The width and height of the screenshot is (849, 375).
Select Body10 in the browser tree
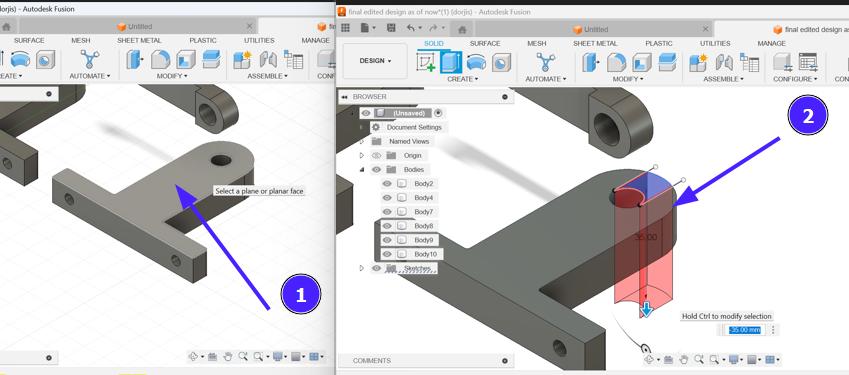tap(425, 254)
